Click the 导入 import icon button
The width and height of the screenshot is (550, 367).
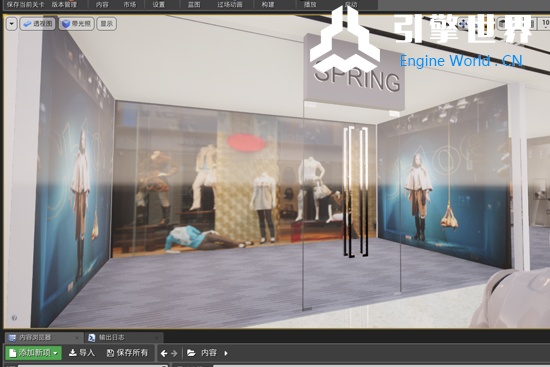pos(82,353)
